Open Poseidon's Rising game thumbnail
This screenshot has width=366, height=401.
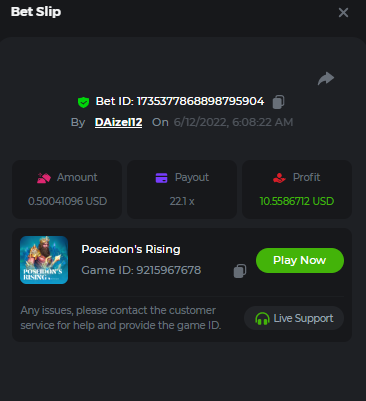click(44, 260)
